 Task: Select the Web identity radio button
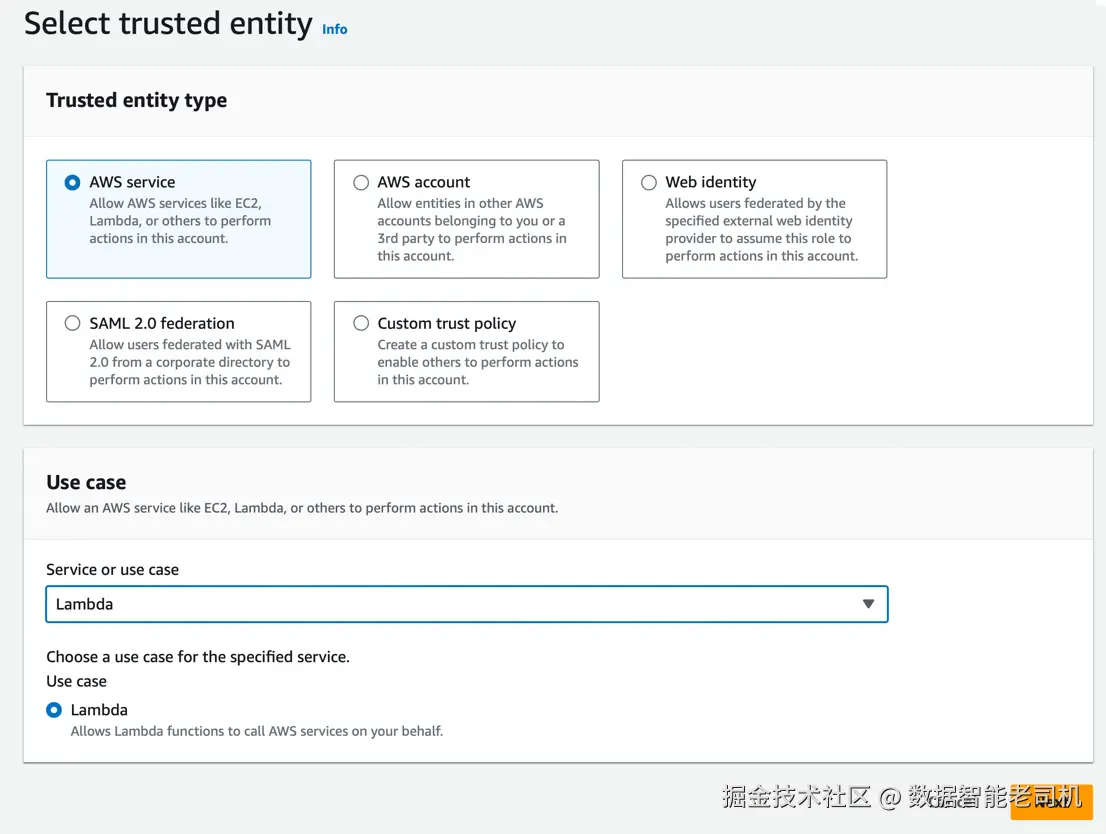pyautogui.click(x=648, y=183)
